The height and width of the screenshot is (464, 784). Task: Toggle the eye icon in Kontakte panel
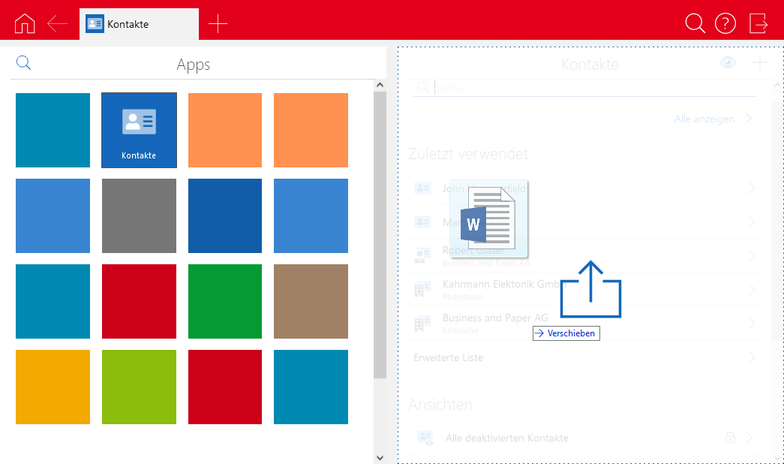pos(728,63)
